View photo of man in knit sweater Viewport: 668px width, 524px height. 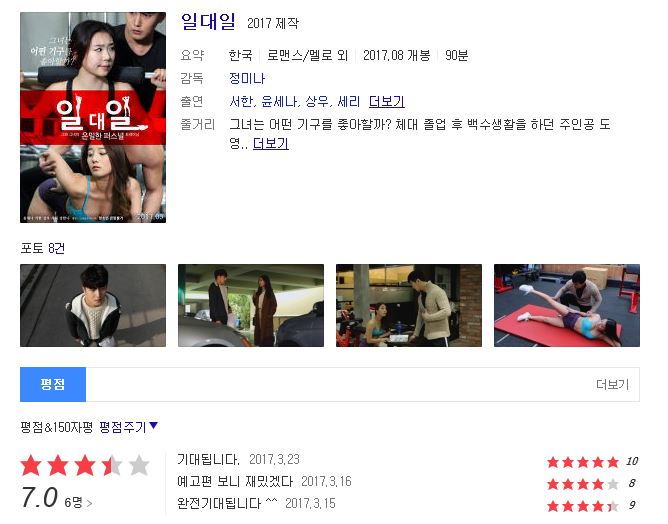click(x=93, y=305)
